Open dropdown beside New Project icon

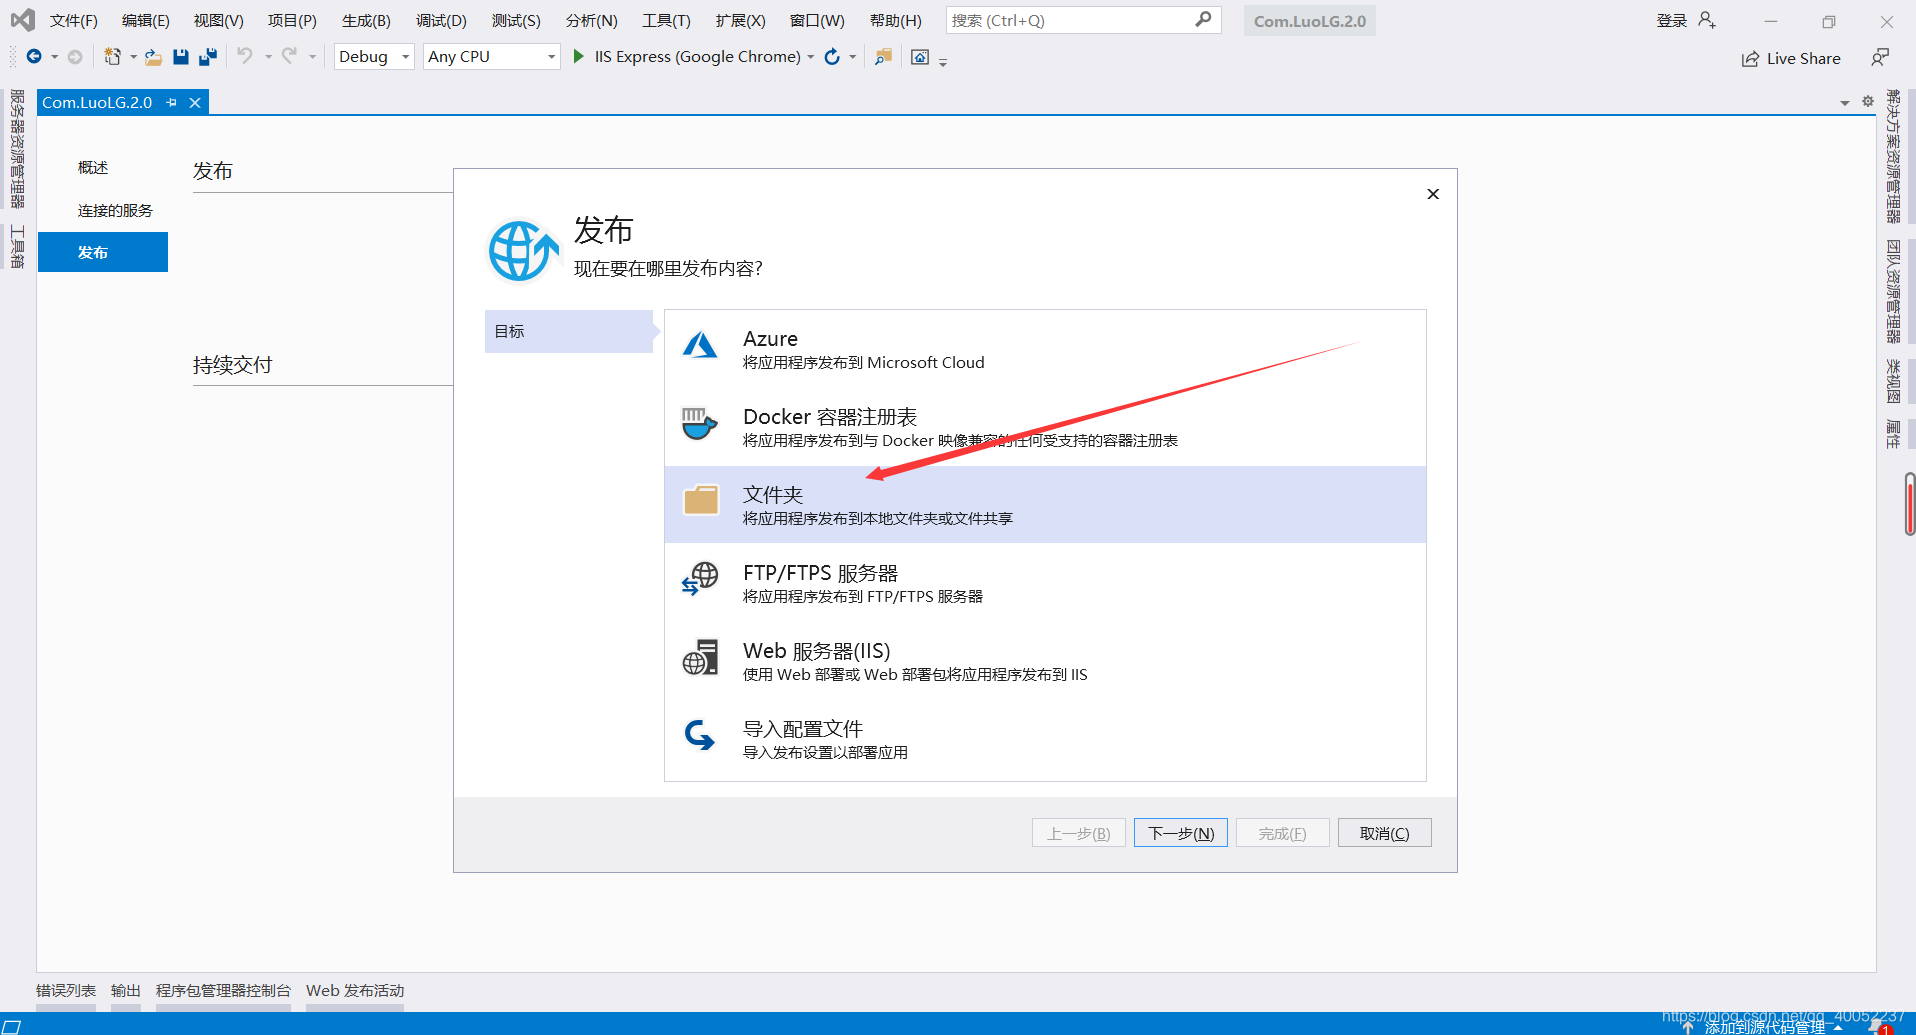[133, 57]
